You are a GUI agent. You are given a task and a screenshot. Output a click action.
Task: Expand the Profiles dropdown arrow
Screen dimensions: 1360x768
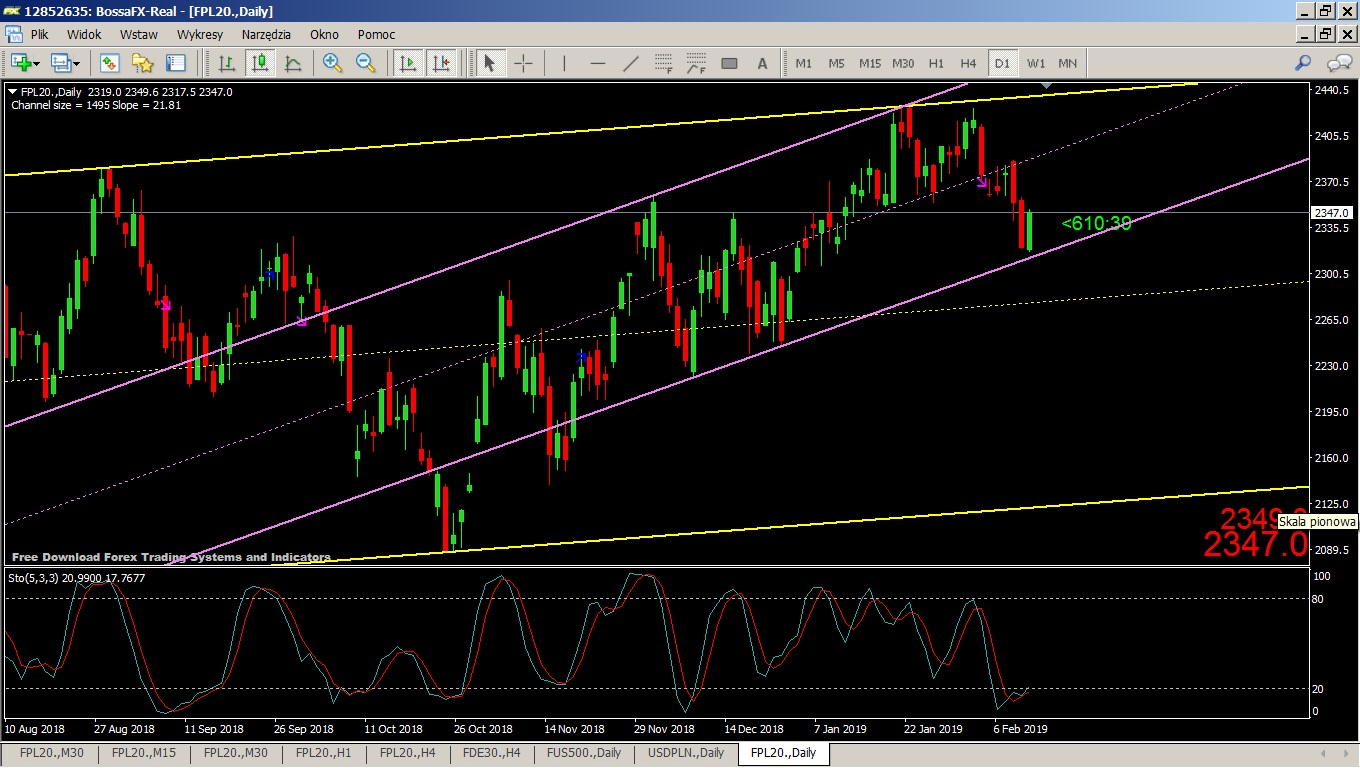pos(77,63)
